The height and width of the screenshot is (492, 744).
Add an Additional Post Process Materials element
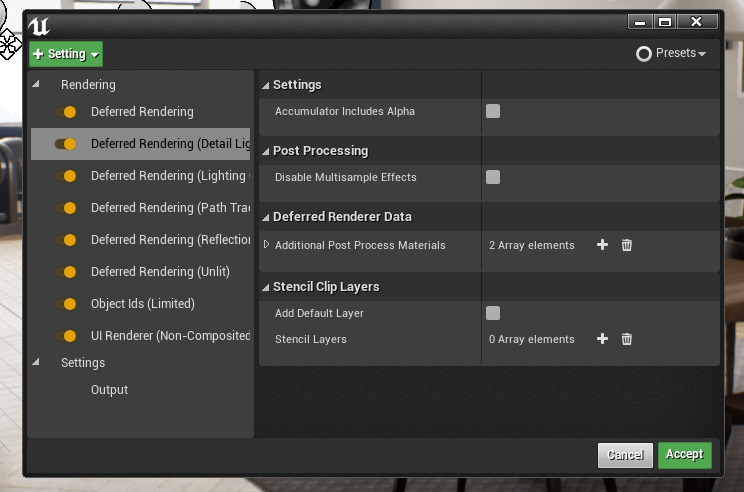[602, 245]
